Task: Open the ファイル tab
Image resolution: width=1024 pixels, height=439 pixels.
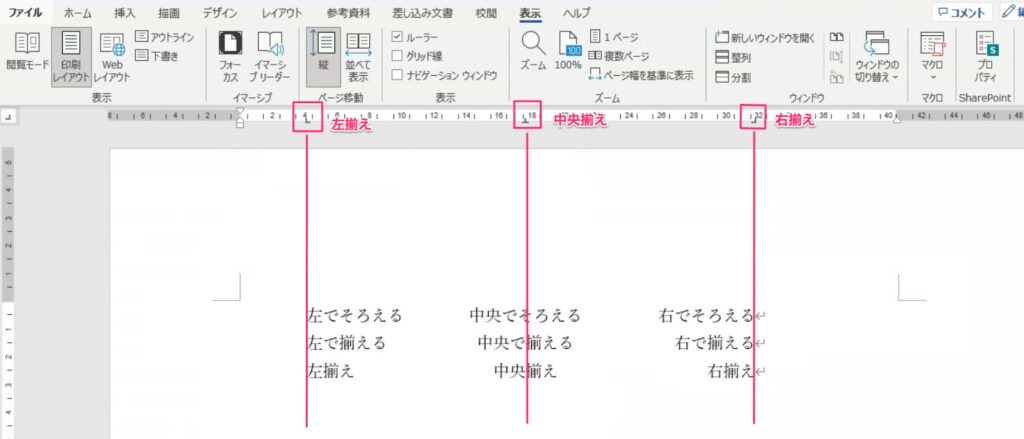Action: 25,12
